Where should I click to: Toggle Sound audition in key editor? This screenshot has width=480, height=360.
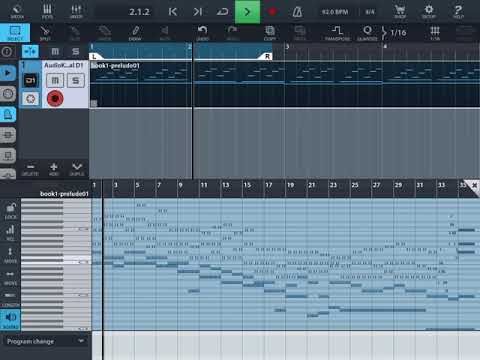point(10,320)
